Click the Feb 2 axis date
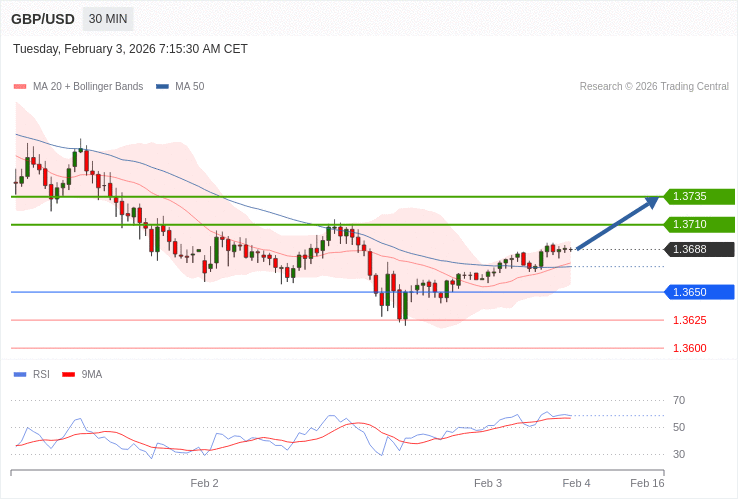 pyautogui.click(x=204, y=484)
